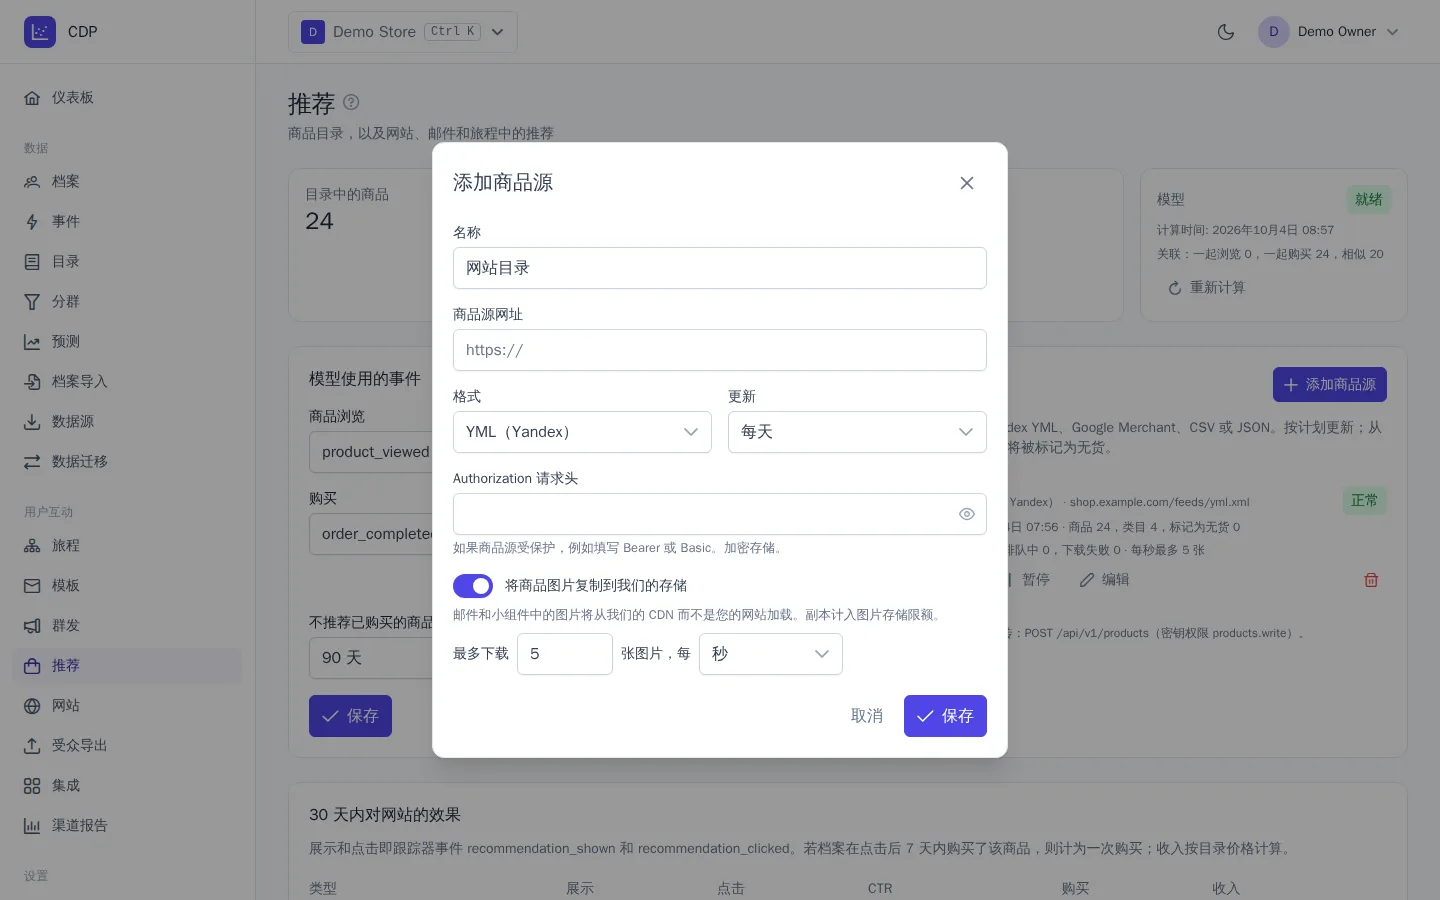Open 旅程 in the sidebar
The image size is (1440, 900).
coord(128,546)
